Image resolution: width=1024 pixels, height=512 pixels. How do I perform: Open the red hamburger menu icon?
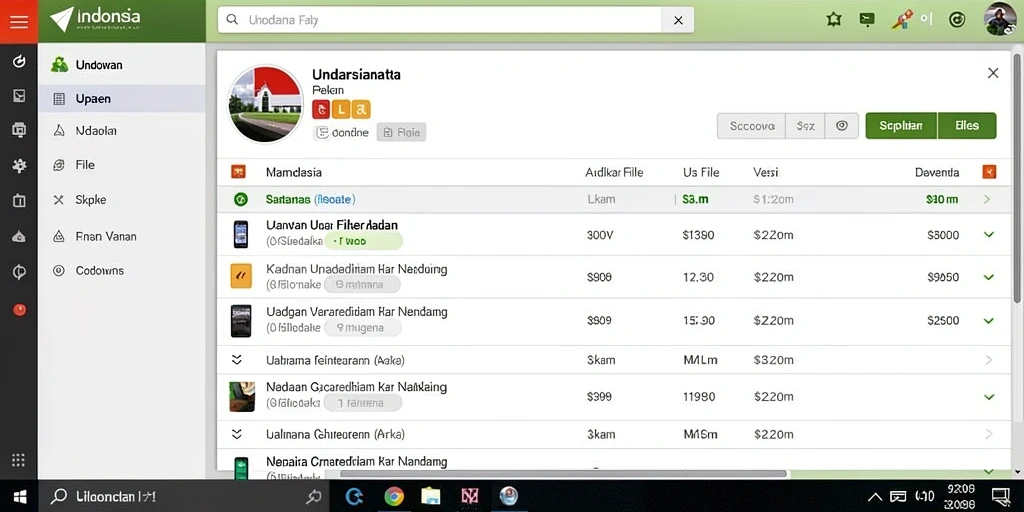click(19, 22)
